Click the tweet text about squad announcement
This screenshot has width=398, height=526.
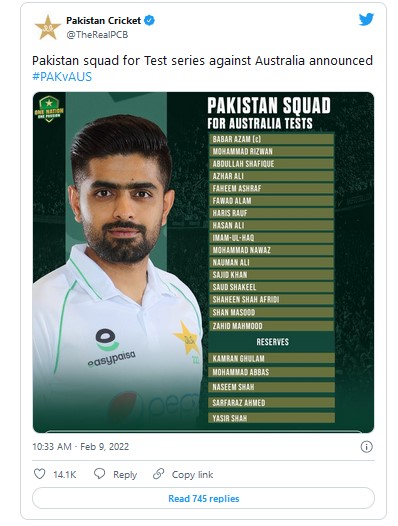click(x=202, y=61)
